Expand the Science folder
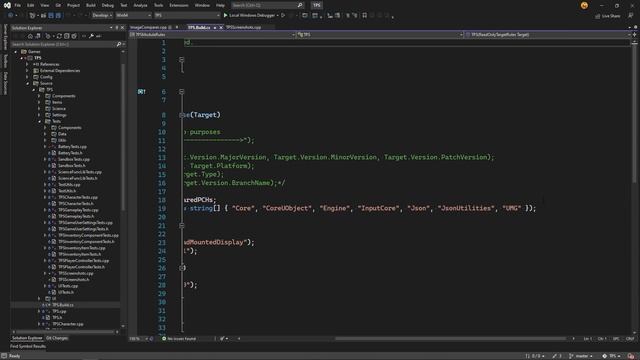 [x=40, y=109]
